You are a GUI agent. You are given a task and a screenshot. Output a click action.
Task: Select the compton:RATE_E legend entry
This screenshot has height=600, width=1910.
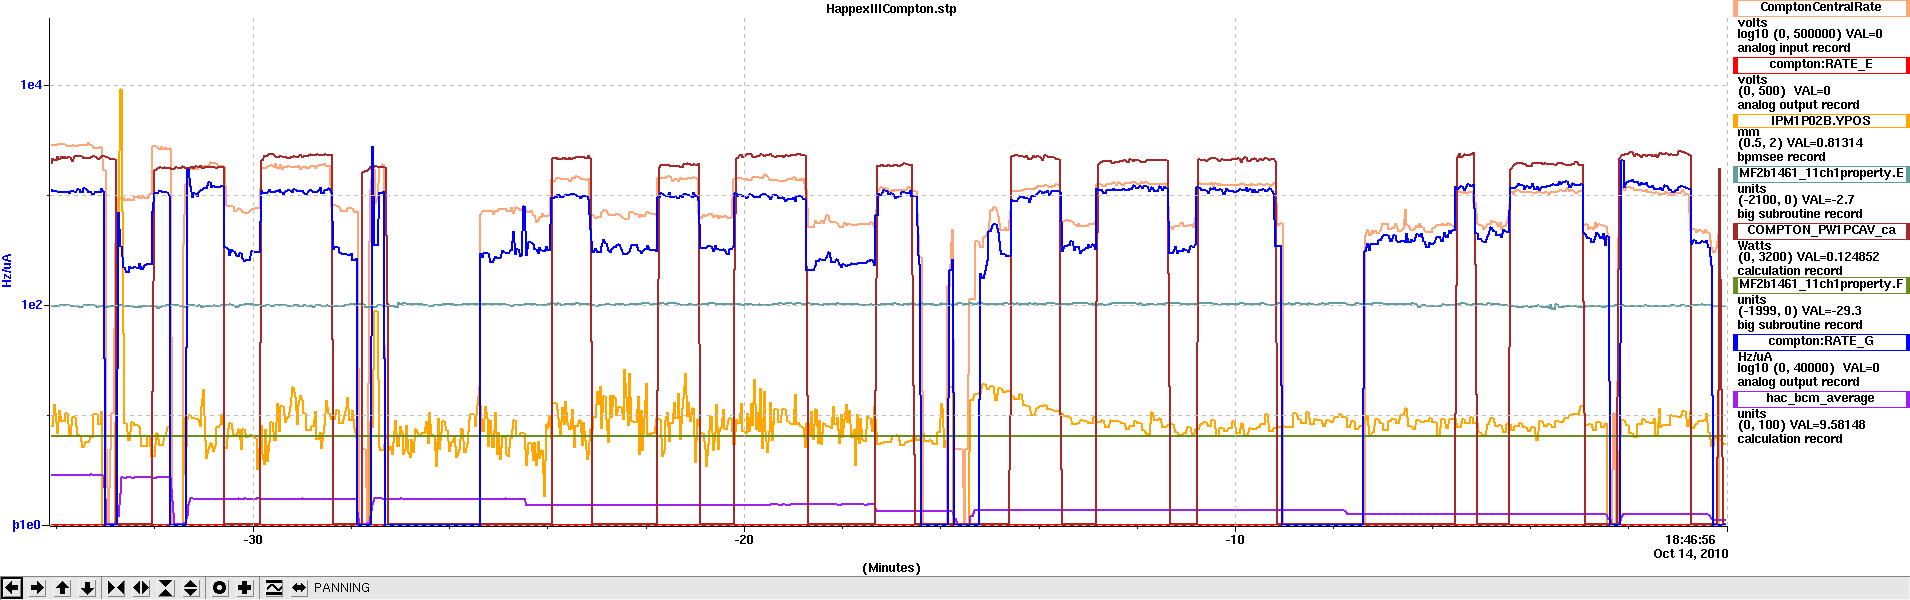tap(1821, 65)
